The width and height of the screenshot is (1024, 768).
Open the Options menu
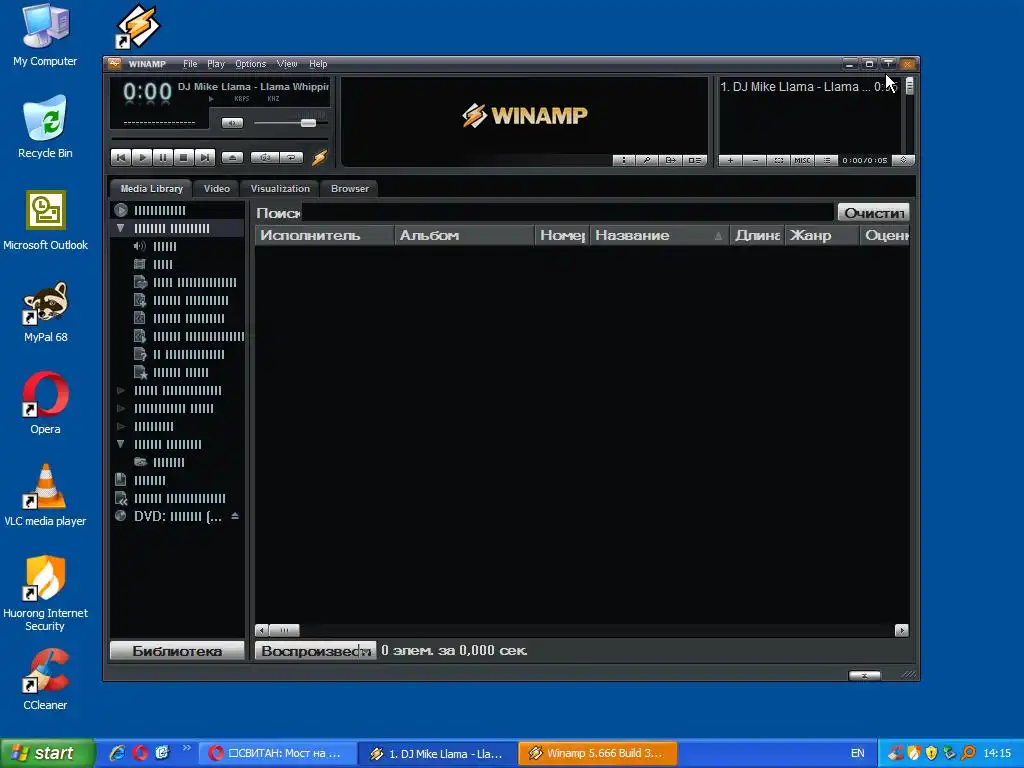[251, 64]
